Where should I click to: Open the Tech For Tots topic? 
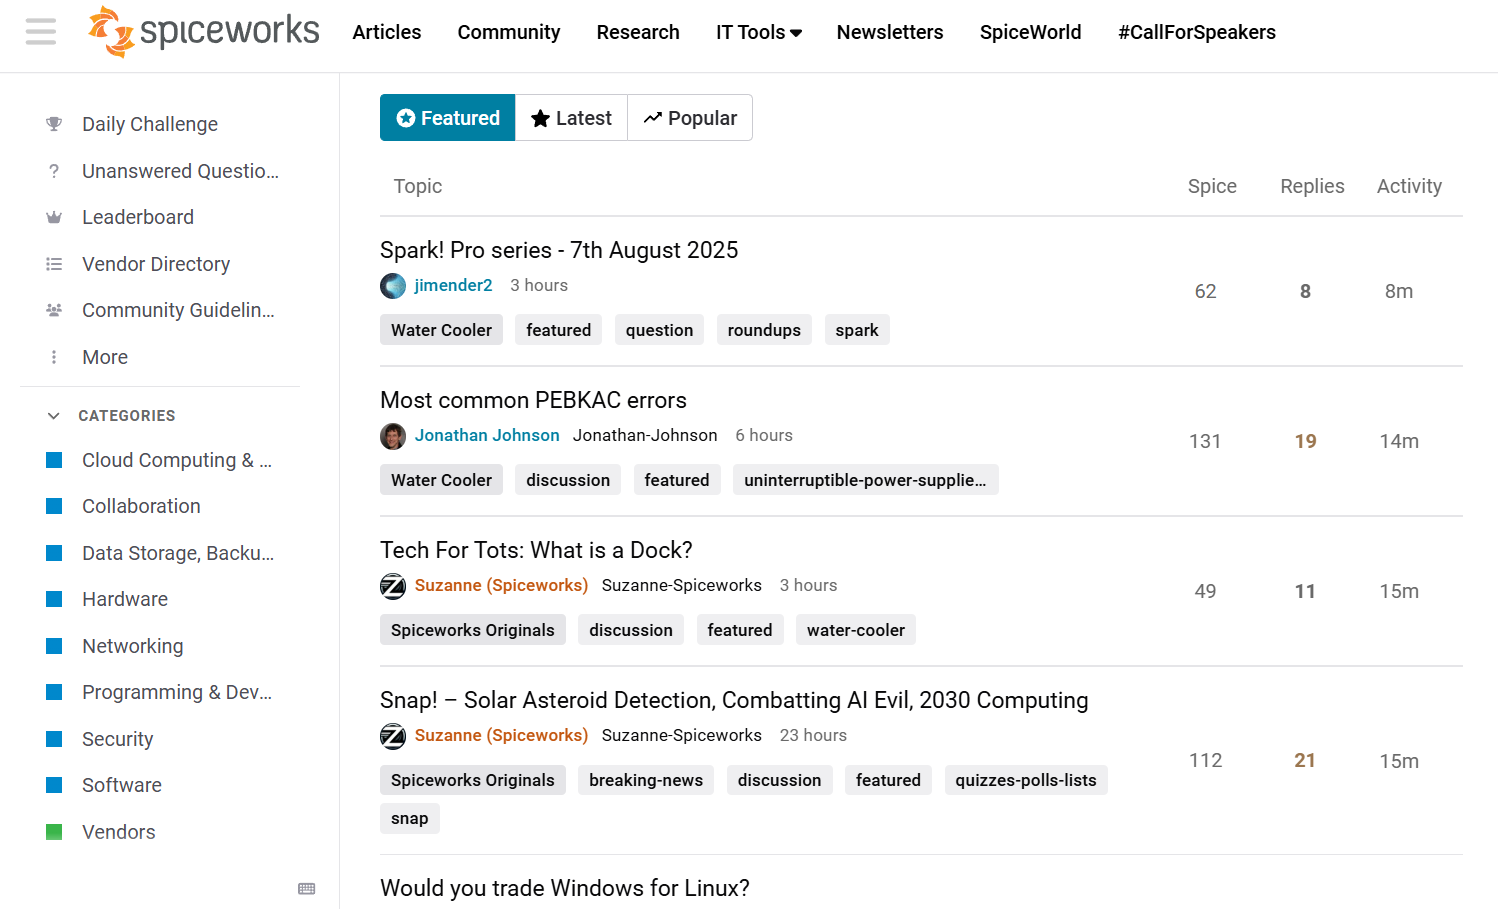(x=536, y=550)
